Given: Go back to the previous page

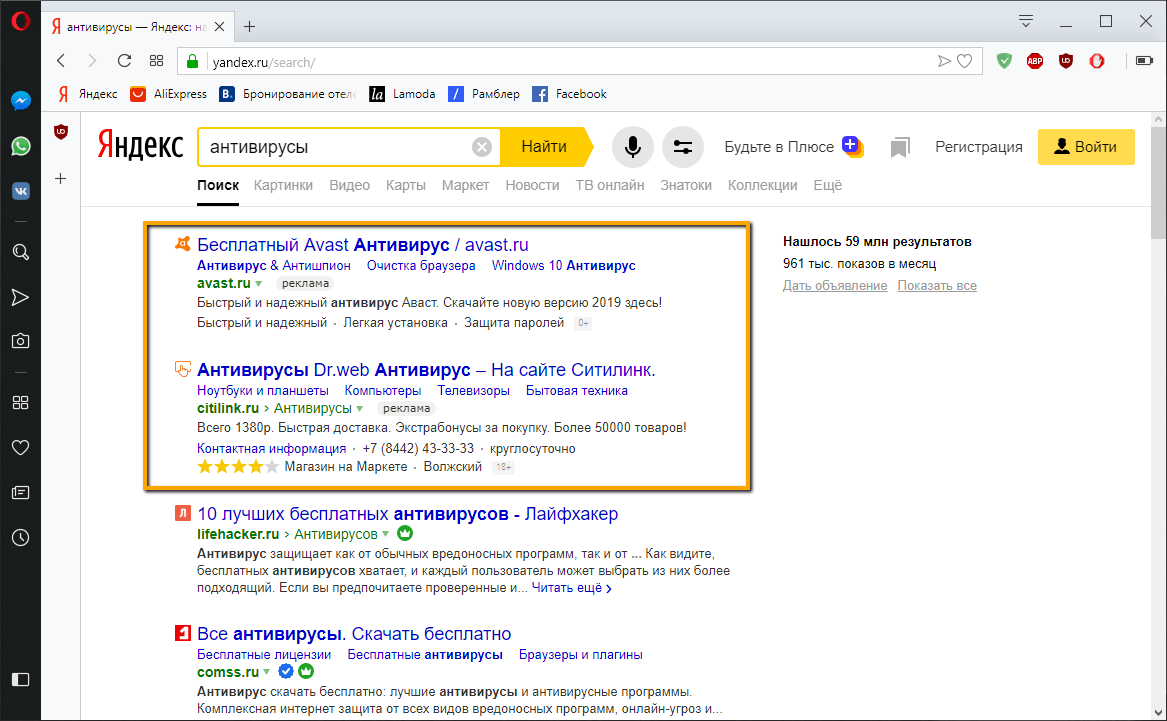Looking at the screenshot, I should [x=61, y=61].
